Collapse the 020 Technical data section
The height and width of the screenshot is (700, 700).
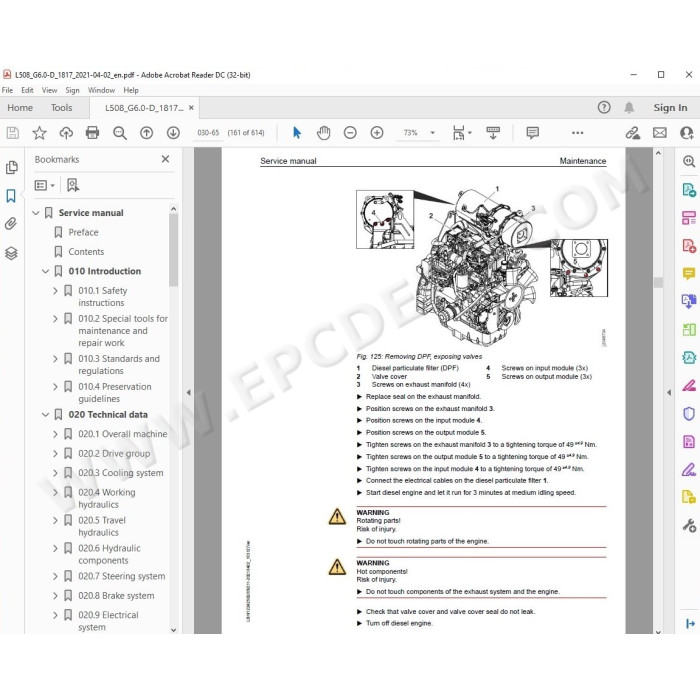46,415
